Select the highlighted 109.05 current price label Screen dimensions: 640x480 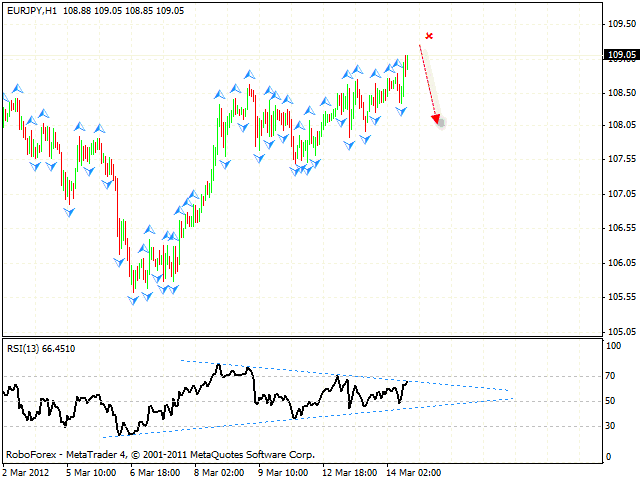(621, 55)
